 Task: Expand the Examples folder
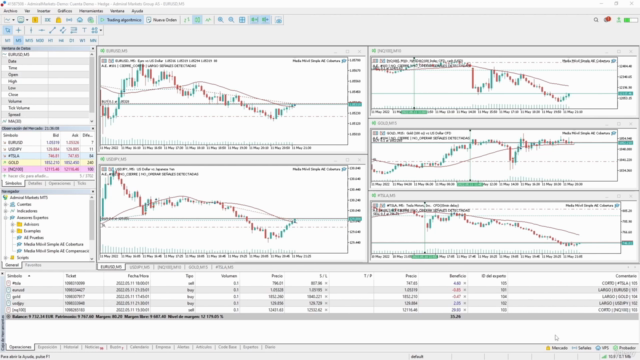point(13,231)
